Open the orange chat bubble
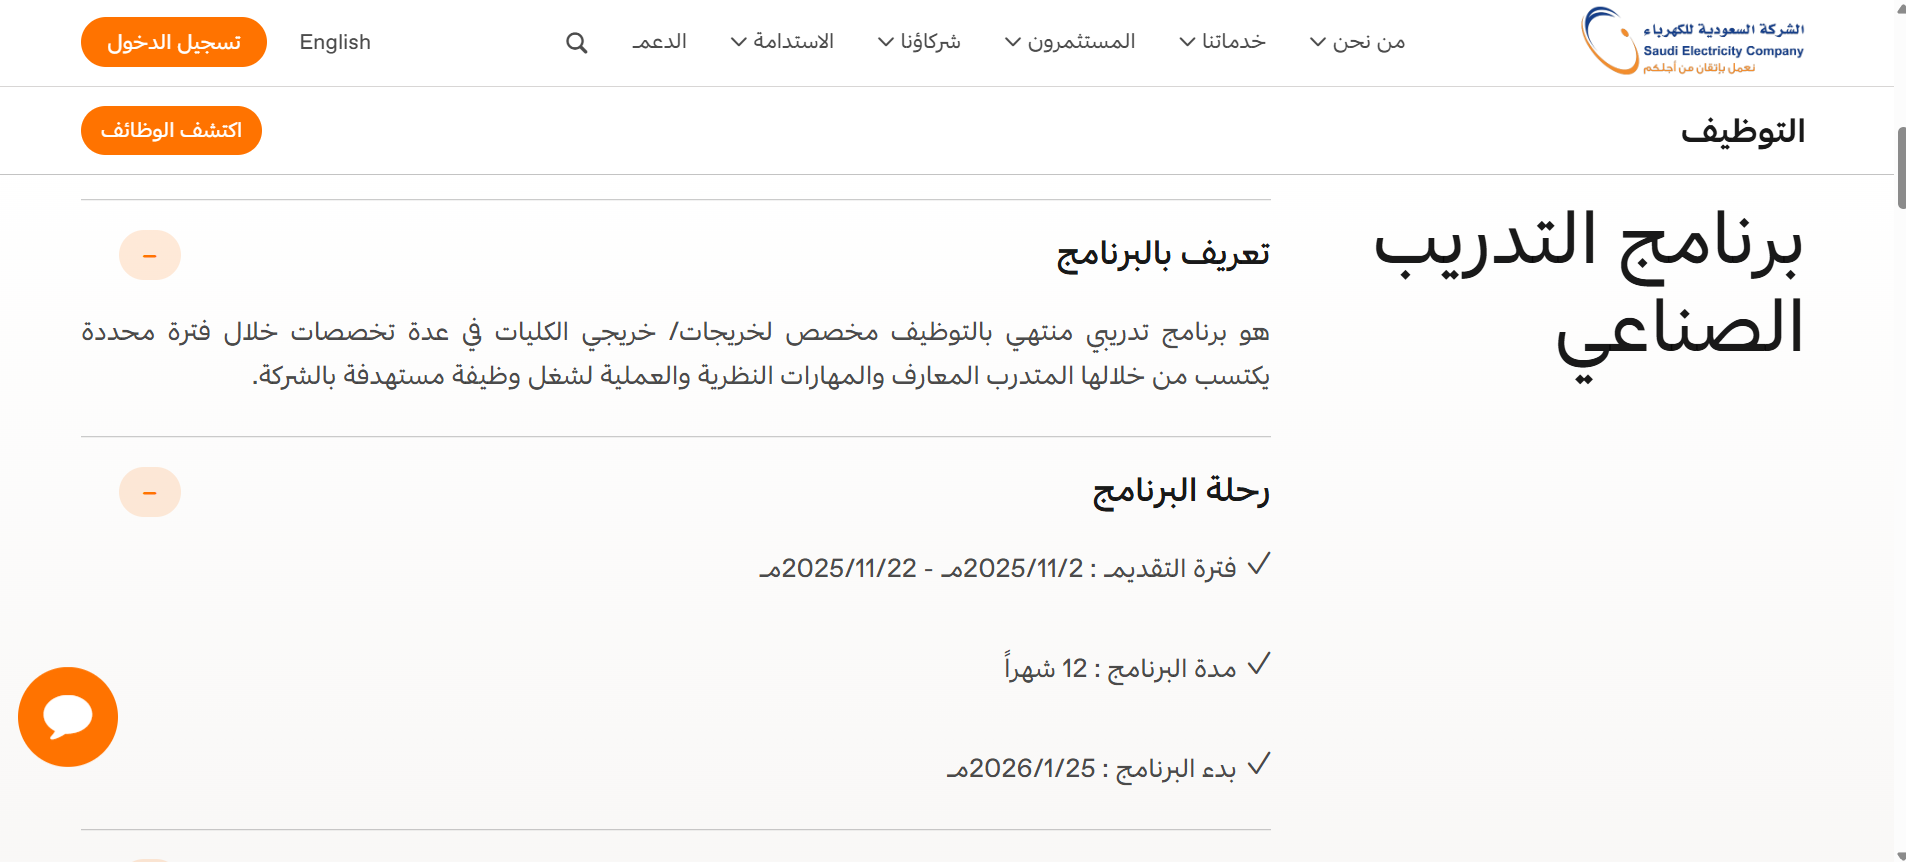 pyautogui.click(x=68, y=717)
